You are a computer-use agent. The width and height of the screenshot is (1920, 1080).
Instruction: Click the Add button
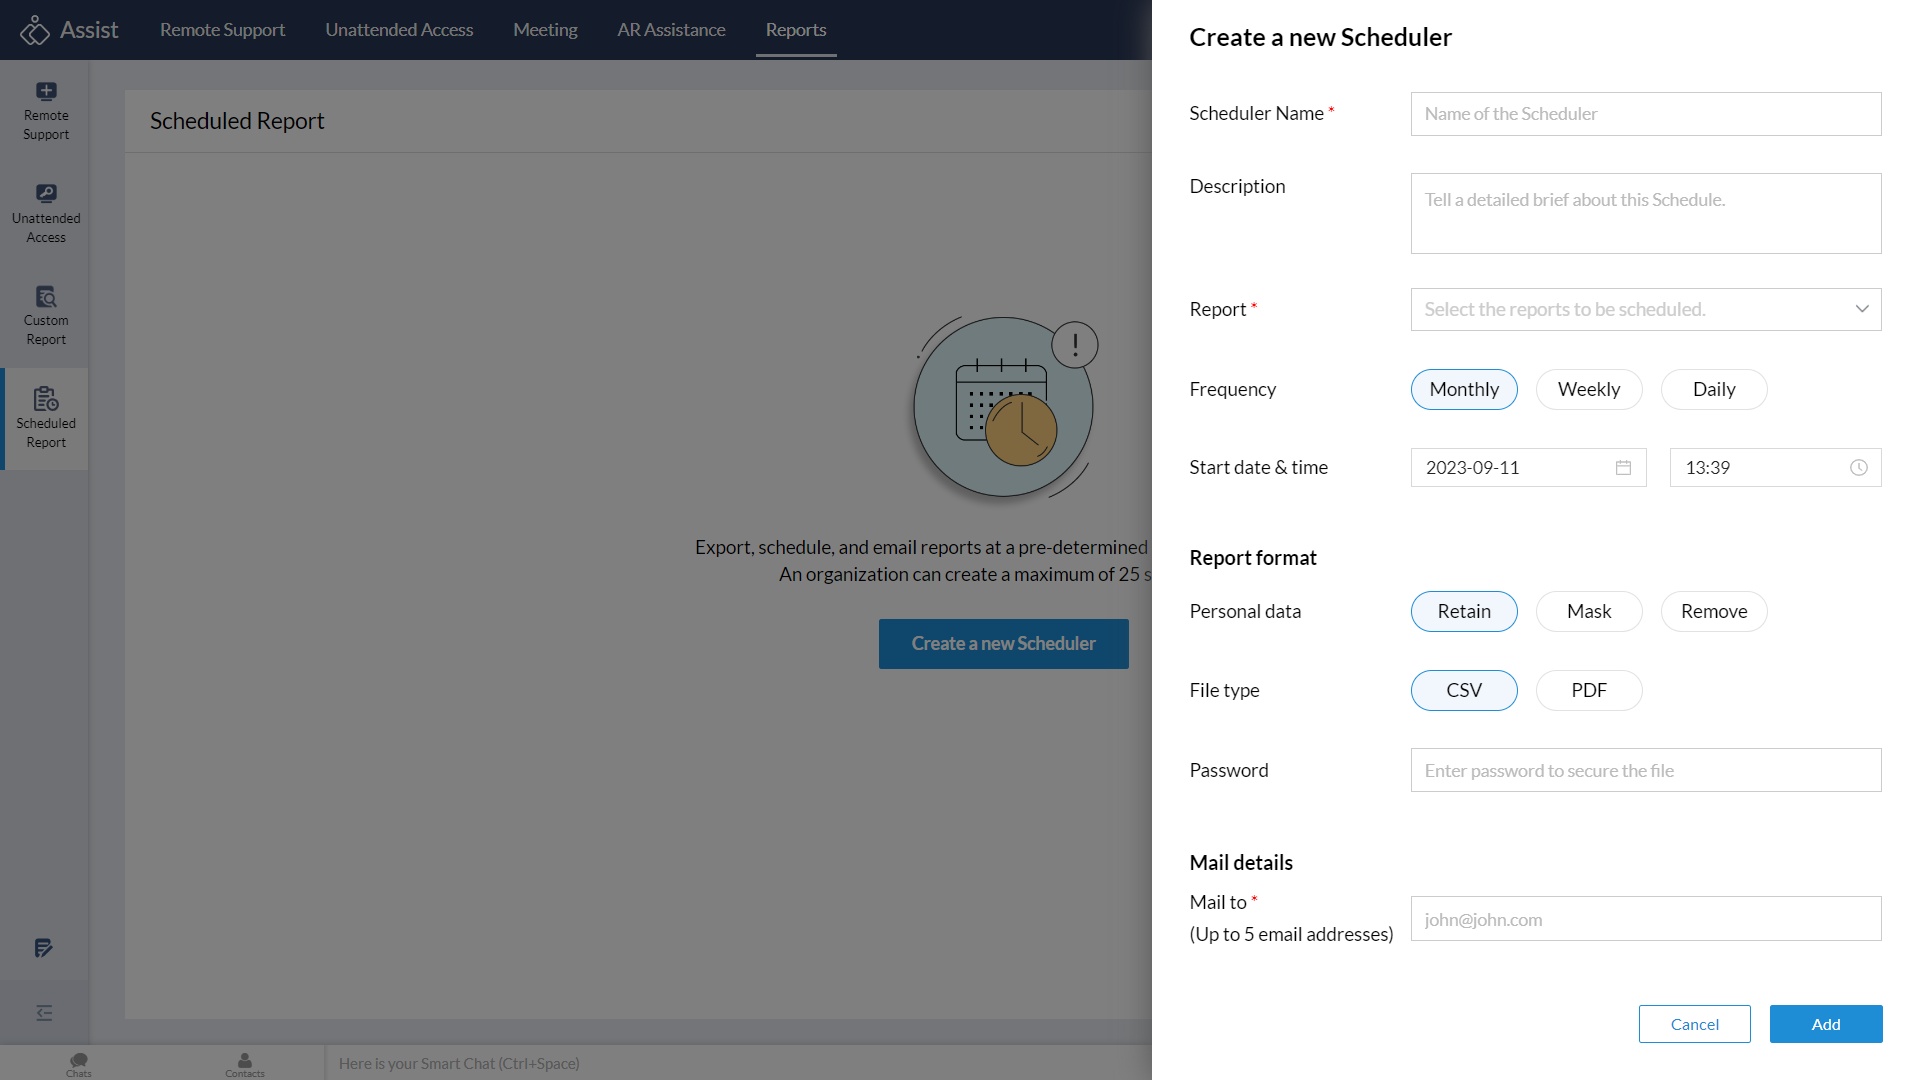pos(1826,1024)
